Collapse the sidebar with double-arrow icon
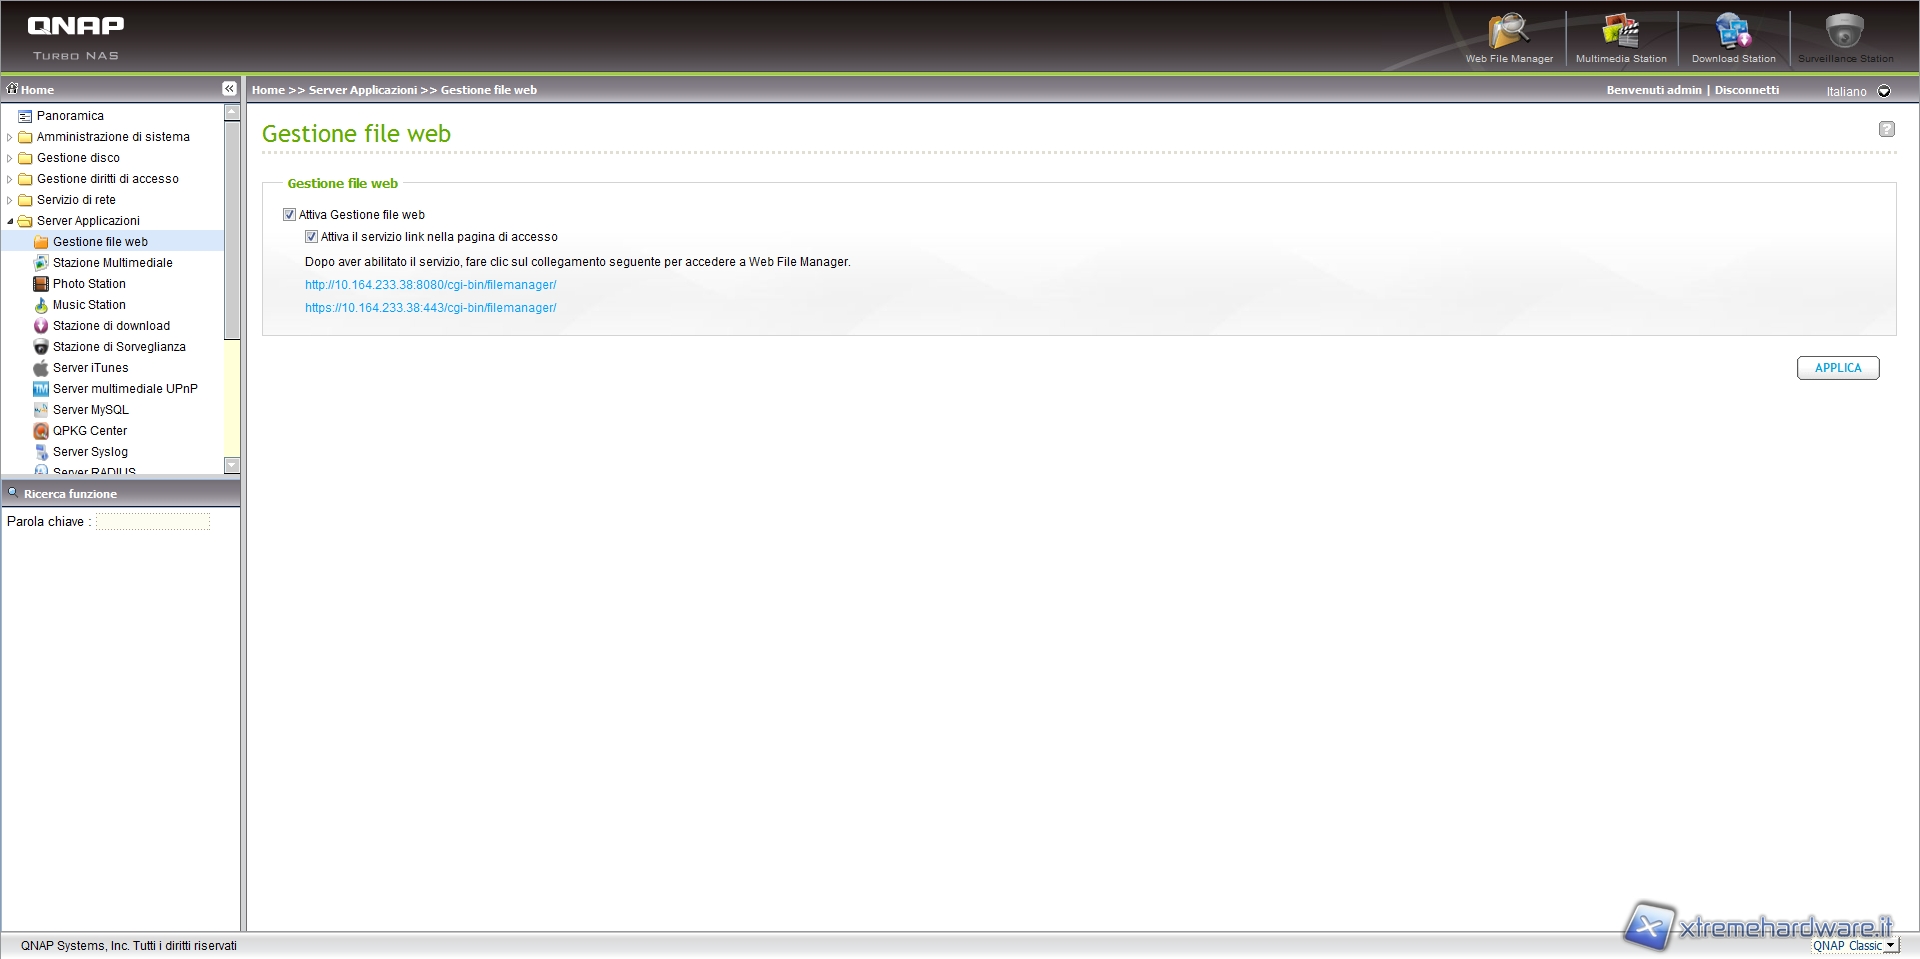This screenshot has width=1920, height=959. [x=229, y=89]
